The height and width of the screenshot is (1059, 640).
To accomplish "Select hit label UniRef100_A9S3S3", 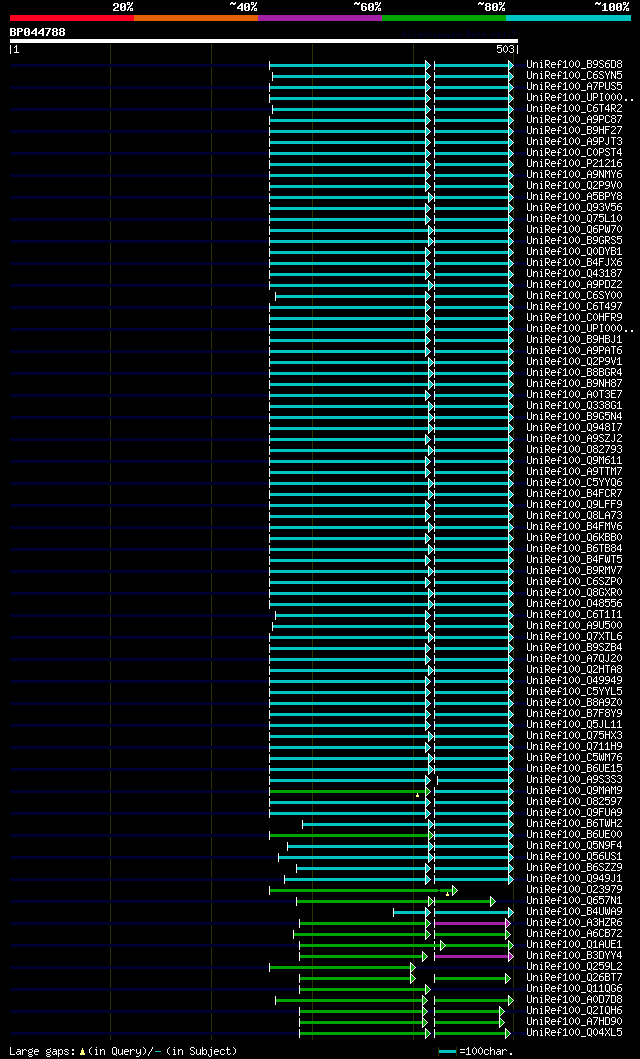I will (x=575, y=779).
